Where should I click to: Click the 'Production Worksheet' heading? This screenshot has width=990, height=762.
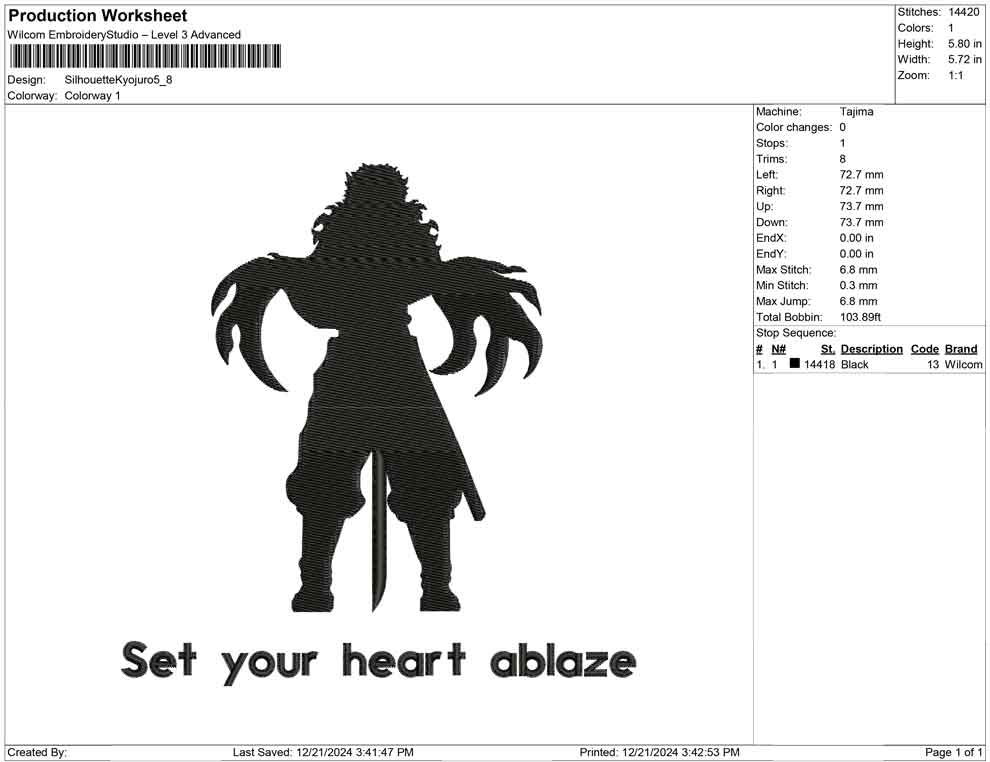coord(98,16)
